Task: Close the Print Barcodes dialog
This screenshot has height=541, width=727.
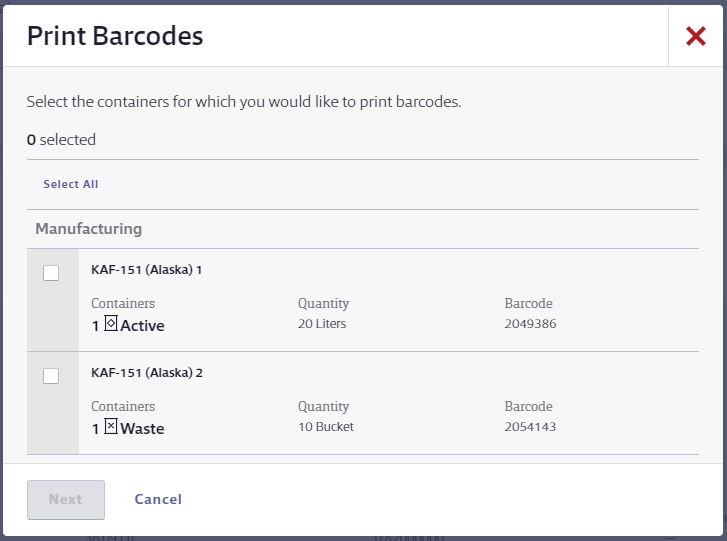Action: [x=695, y=36]
